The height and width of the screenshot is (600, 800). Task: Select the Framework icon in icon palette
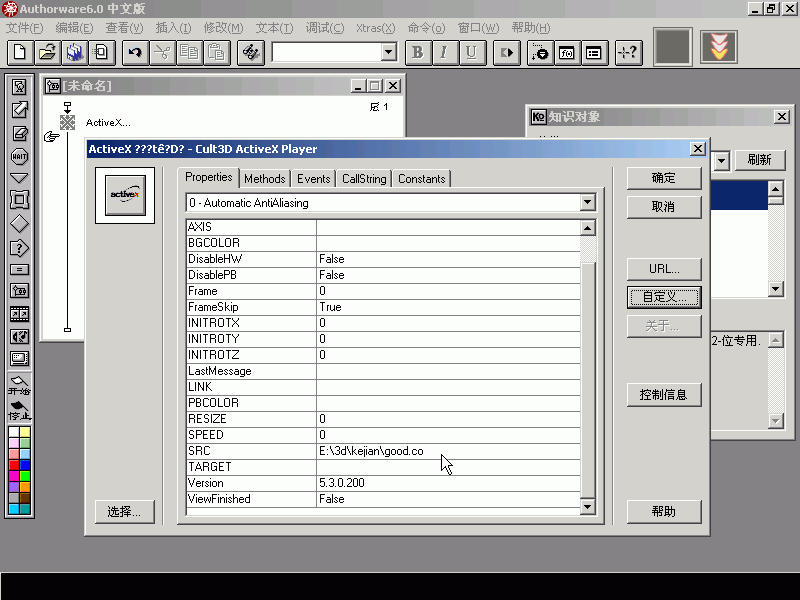[19, 199]
